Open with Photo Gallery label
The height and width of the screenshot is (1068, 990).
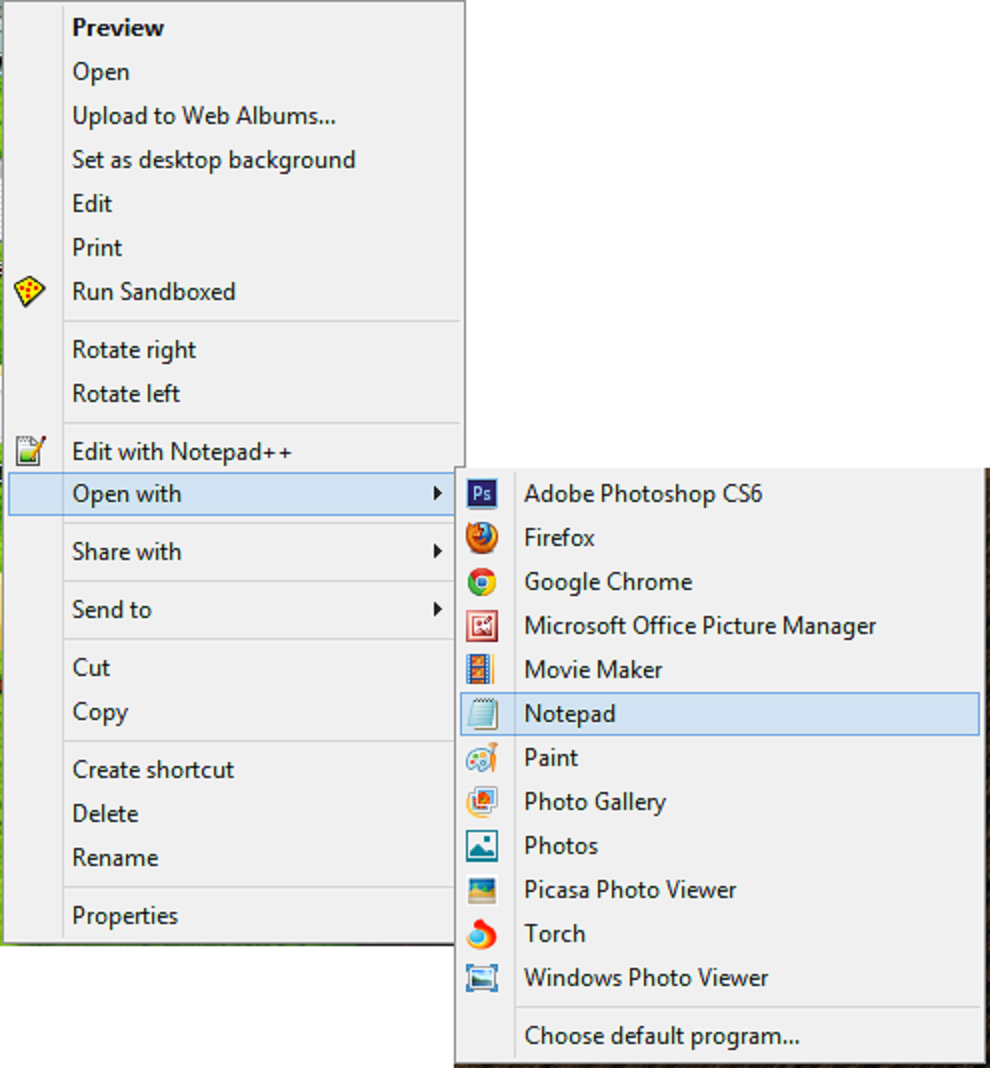coord(595,802)
